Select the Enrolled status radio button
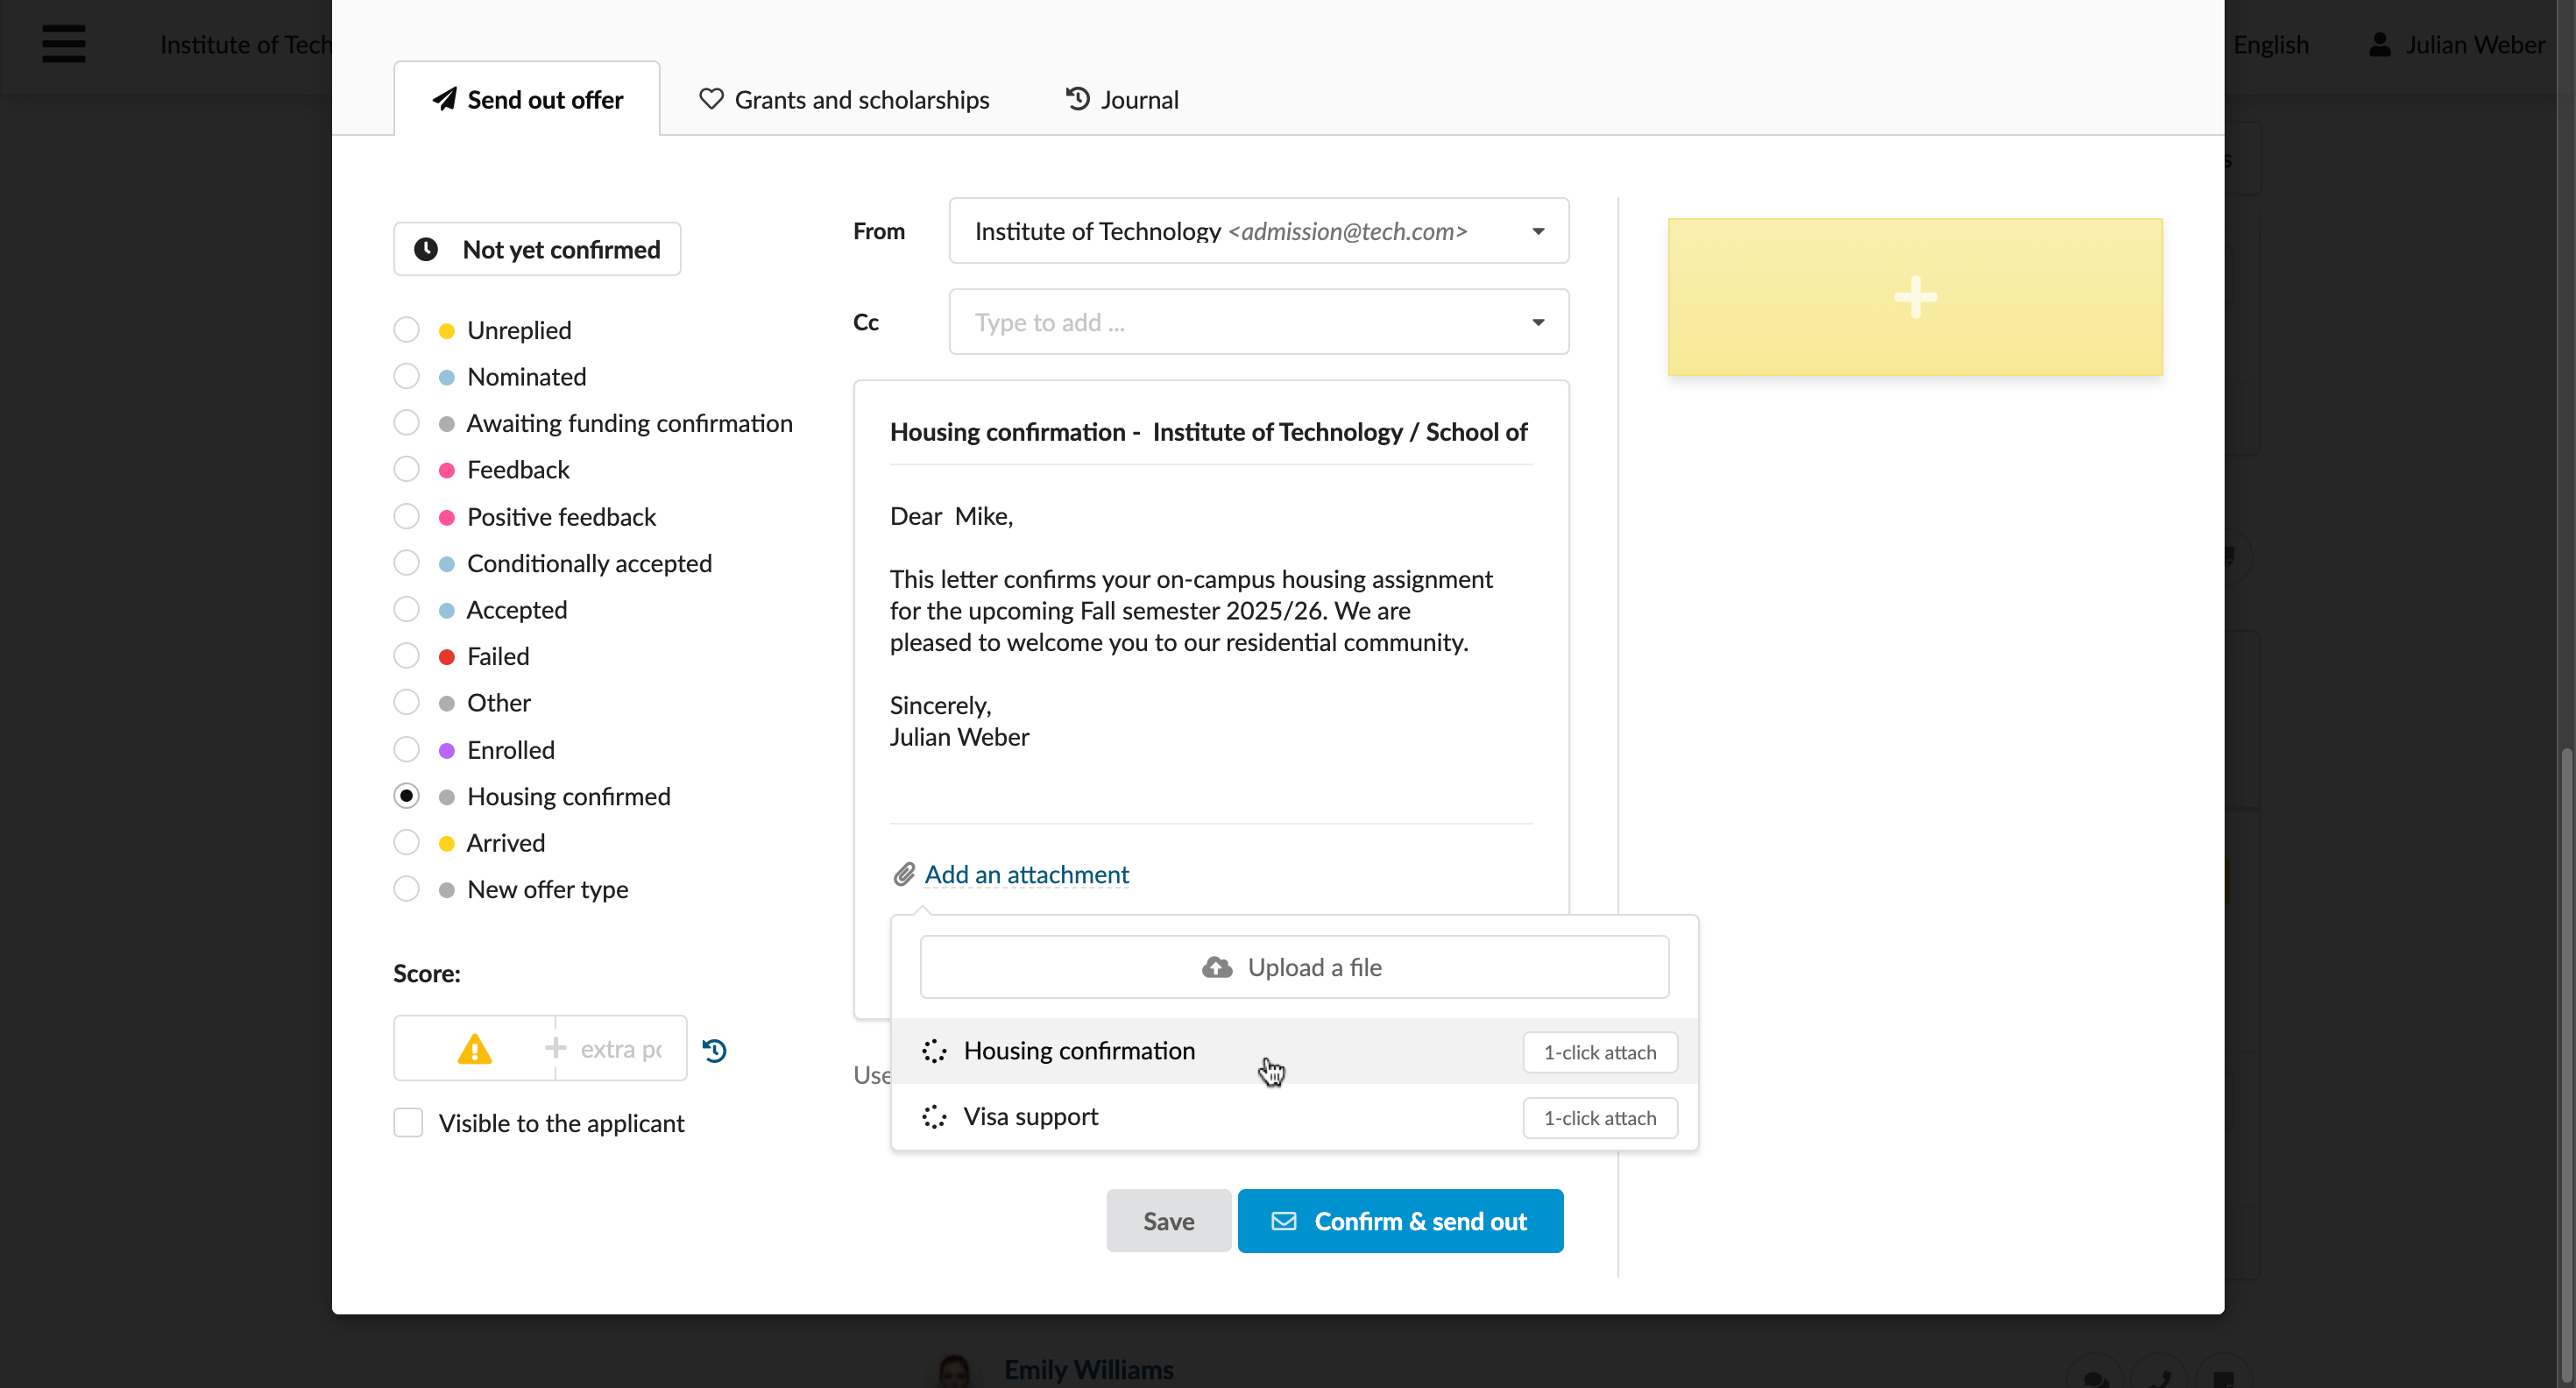The width and height of the screenshot is (2576, 1388). (406, 749)
